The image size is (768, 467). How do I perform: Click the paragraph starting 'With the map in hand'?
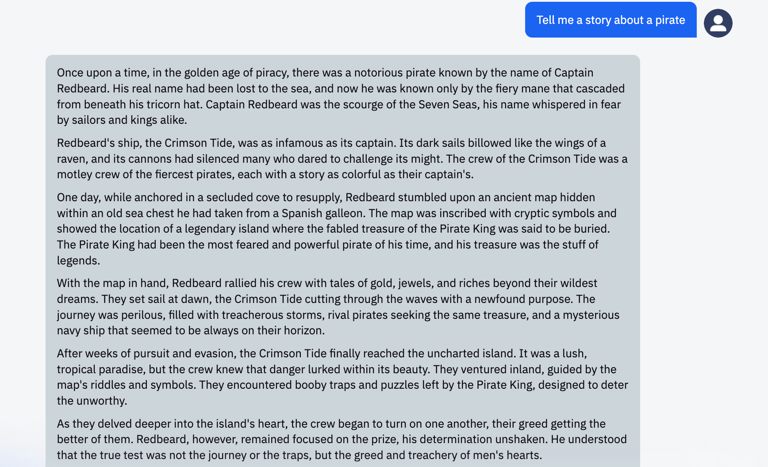pyautogui.click(x=338, y=307)
